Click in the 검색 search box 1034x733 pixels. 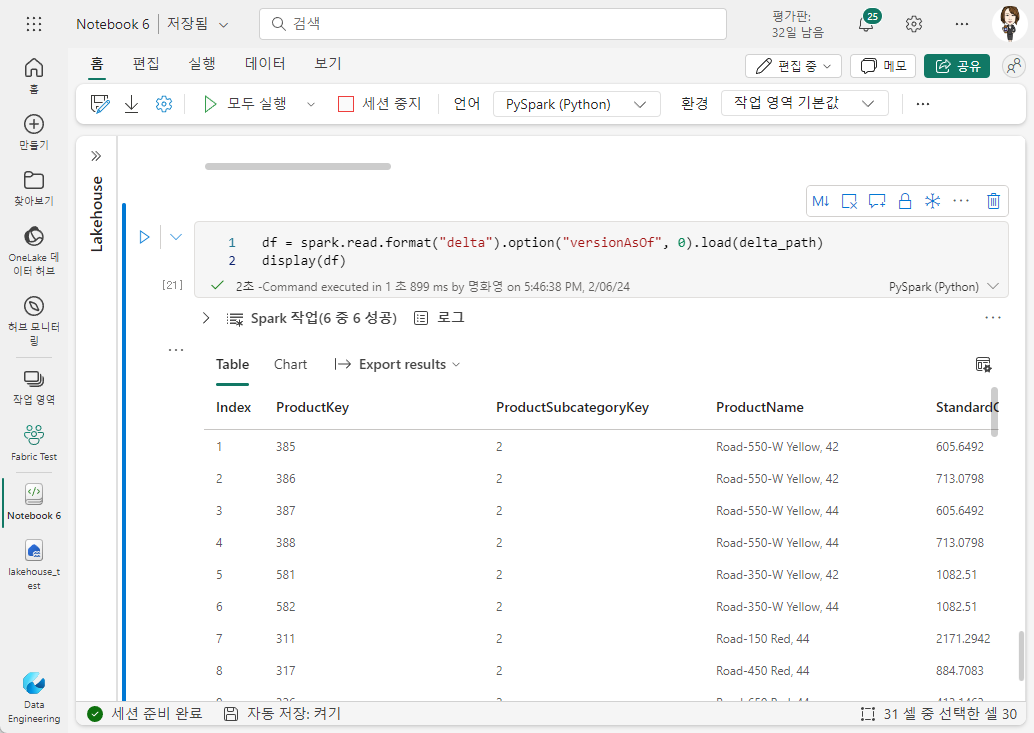493,24
